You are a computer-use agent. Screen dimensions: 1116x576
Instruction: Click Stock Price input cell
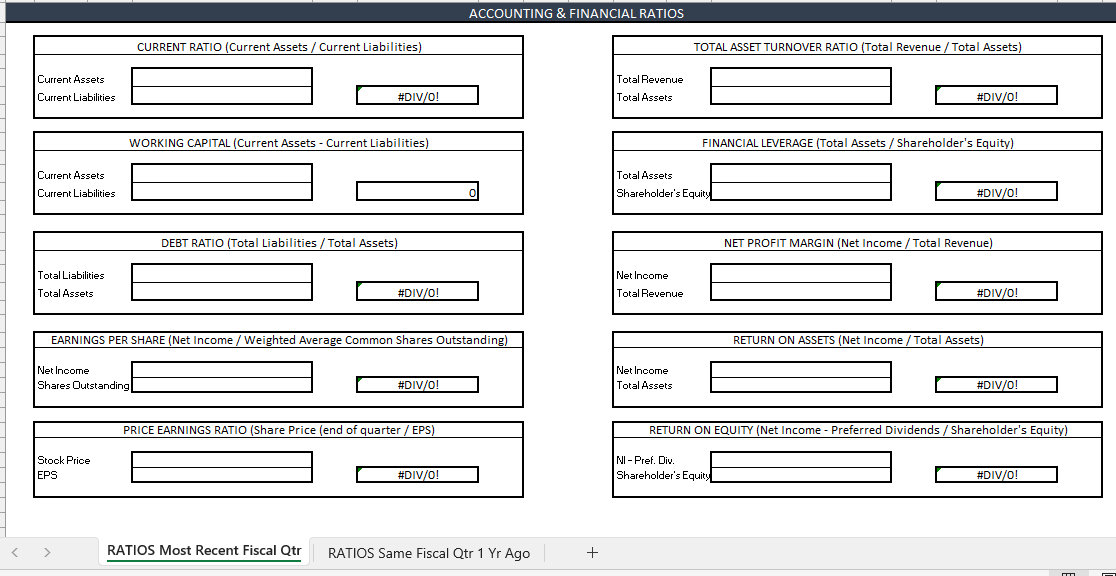pyautogui.click(x=222, y=460)
